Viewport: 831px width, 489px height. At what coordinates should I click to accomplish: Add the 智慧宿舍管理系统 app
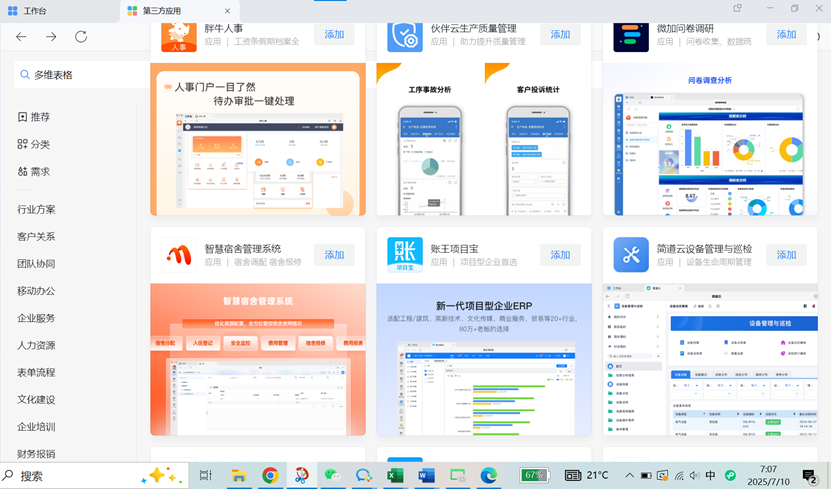point(334,255)
